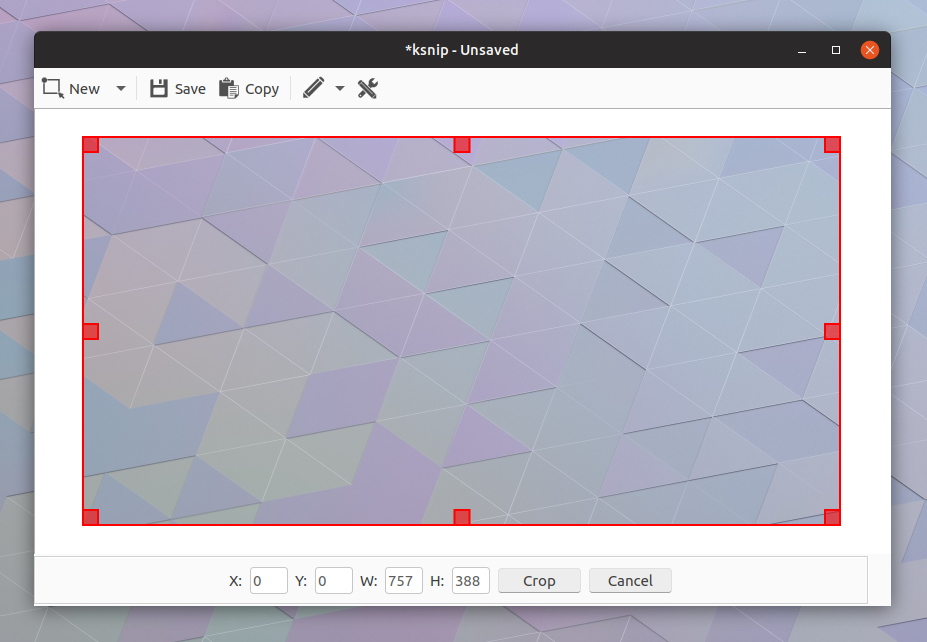This screenshot has height=642, width=927.
Task: Save the screenshot using the Save icon
Action: (x=177, y=88)
